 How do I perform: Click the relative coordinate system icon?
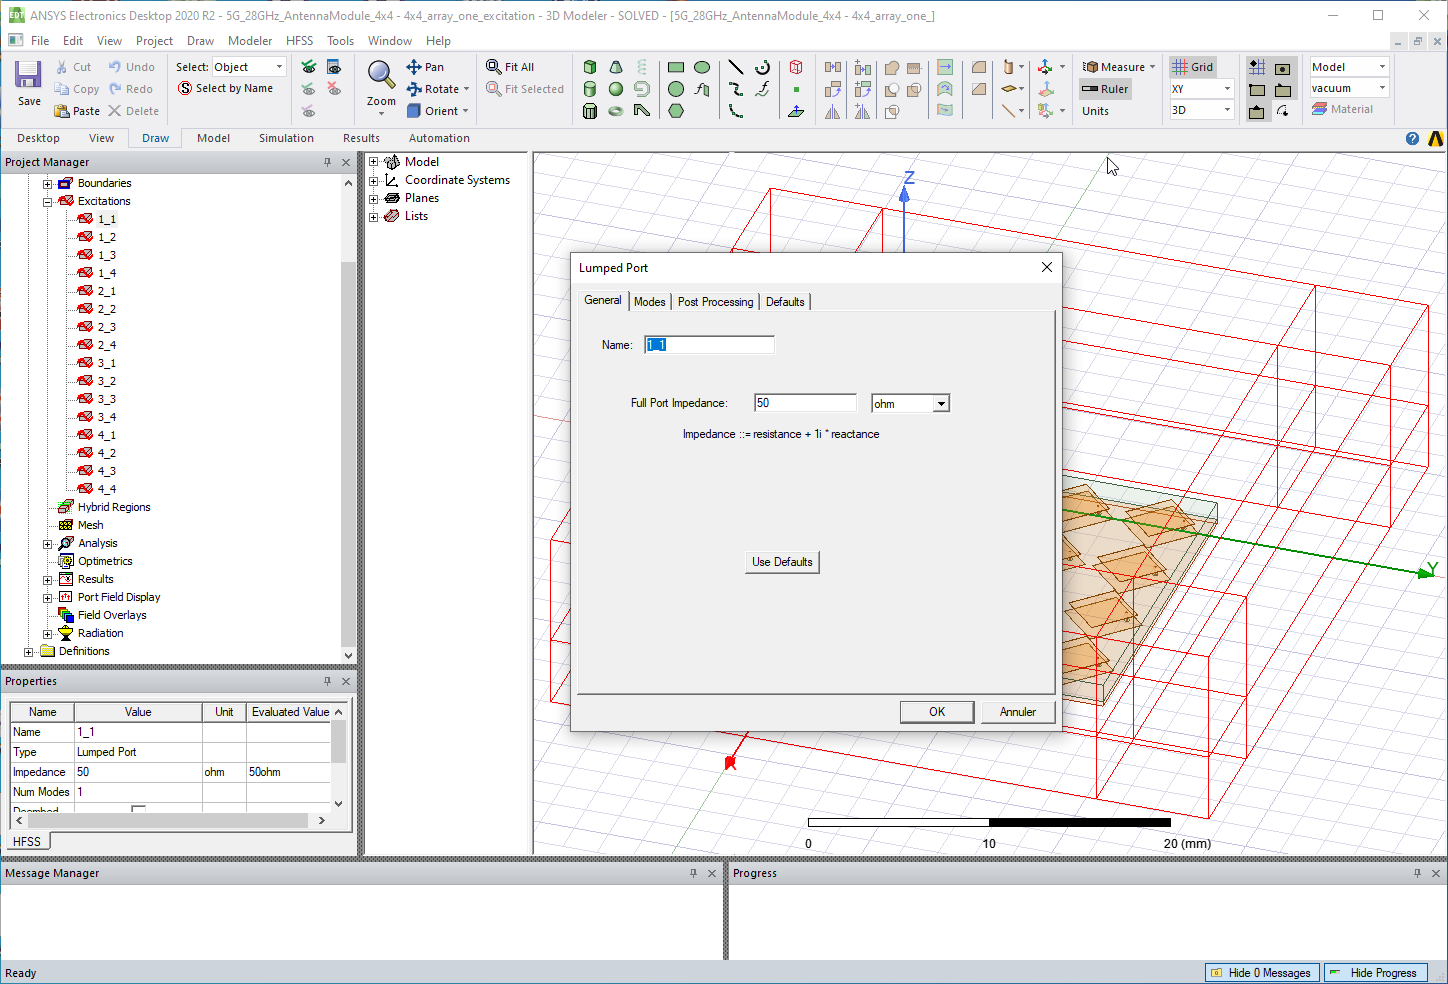pyautogui.click(x=1045, y=67)
